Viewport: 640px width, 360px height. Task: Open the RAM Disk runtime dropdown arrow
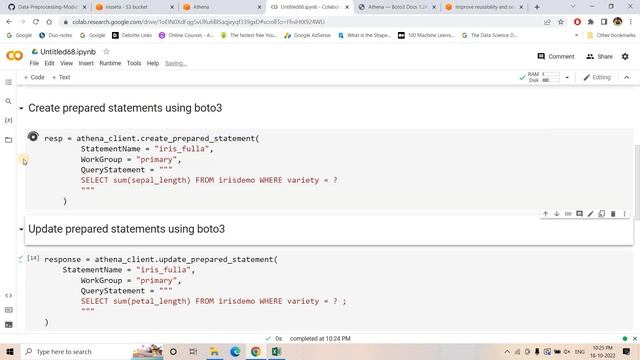pos(567,77)
